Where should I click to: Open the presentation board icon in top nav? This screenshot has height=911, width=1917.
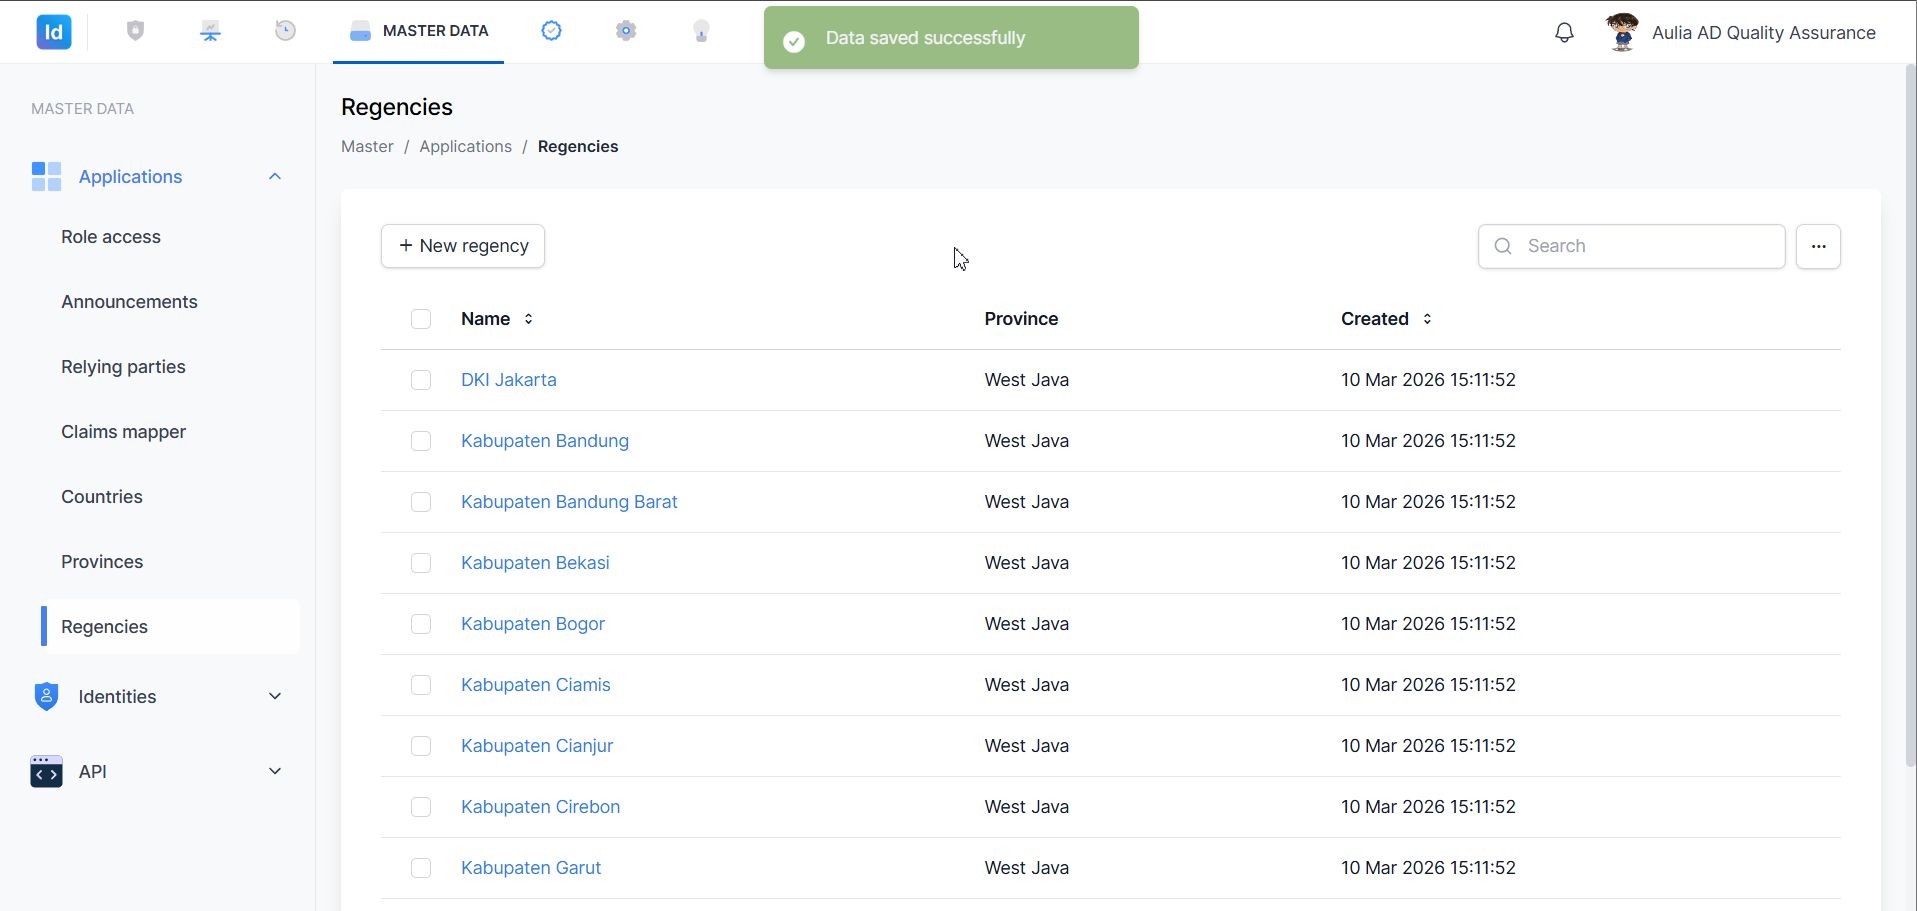pos(210,31)
